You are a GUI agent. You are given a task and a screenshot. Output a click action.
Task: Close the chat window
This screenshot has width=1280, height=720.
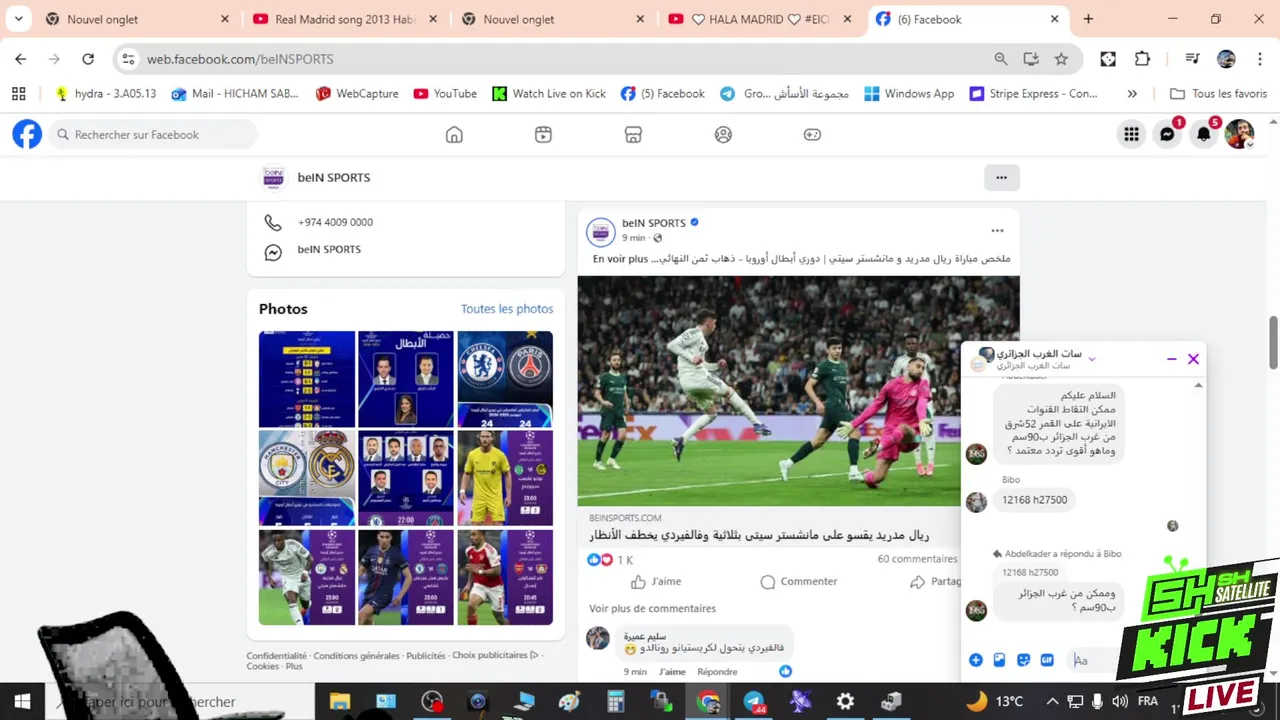(1193, 359)
